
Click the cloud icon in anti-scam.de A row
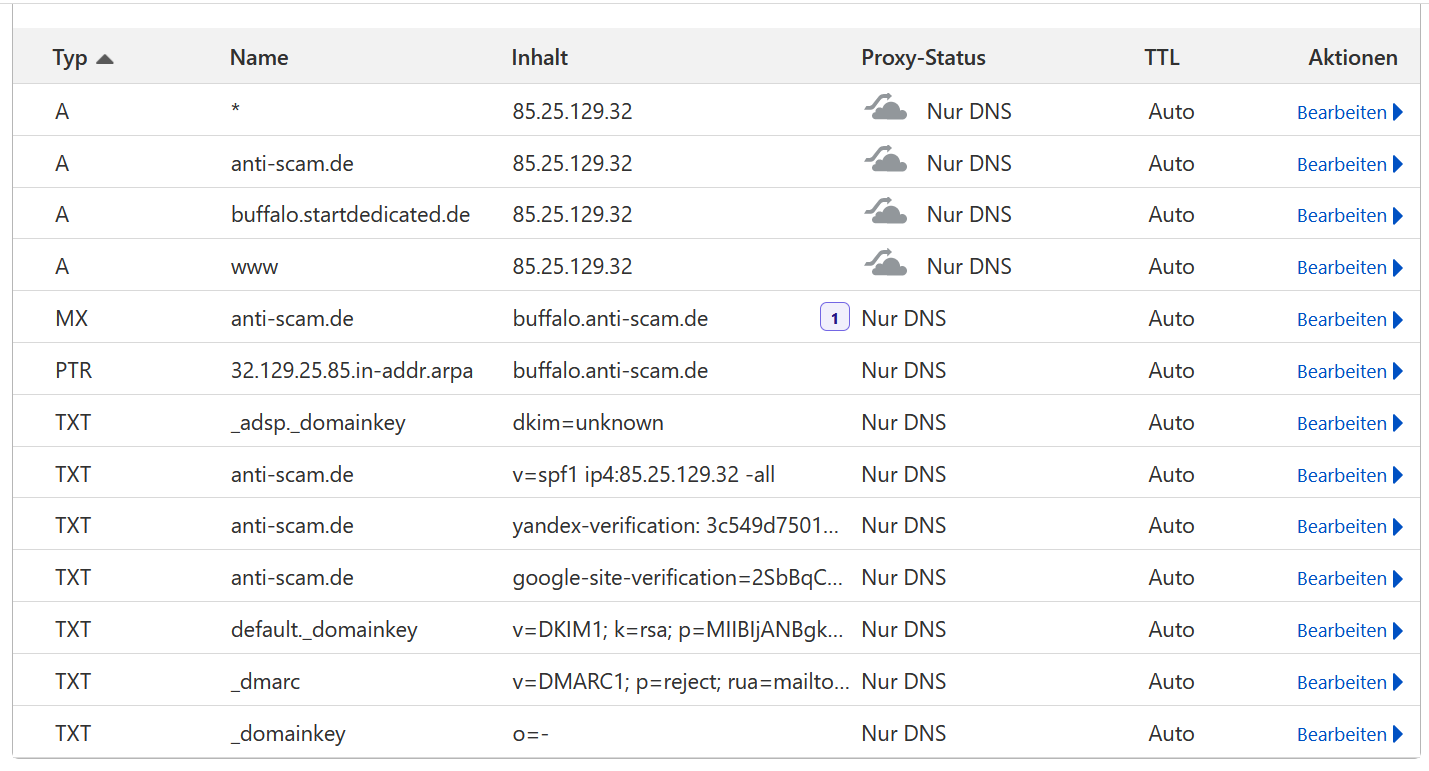coord(885,161)
